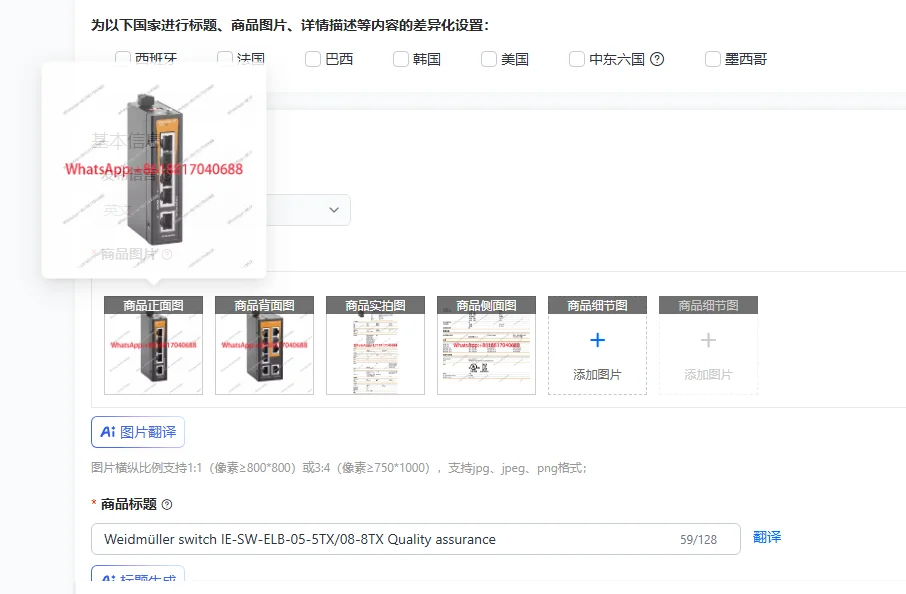This screenshot has height=594, width=906.
Task: Click the image ratio hint text
Action: pyautogui.click(x=339, y=468)
